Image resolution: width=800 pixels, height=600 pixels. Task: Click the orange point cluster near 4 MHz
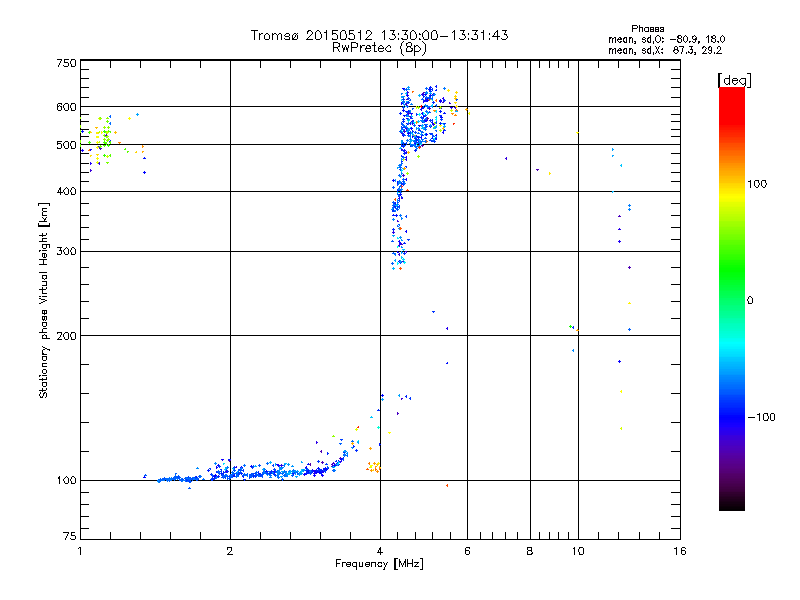(x=374, y=467)
